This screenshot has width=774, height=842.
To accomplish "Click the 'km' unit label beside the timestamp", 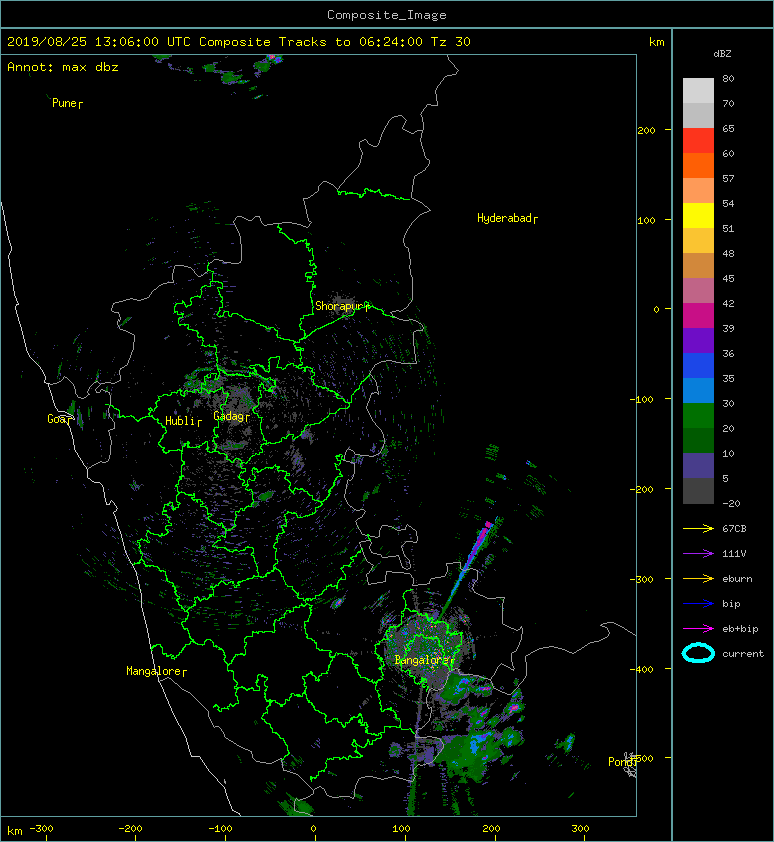I will [x=656, y=42].
